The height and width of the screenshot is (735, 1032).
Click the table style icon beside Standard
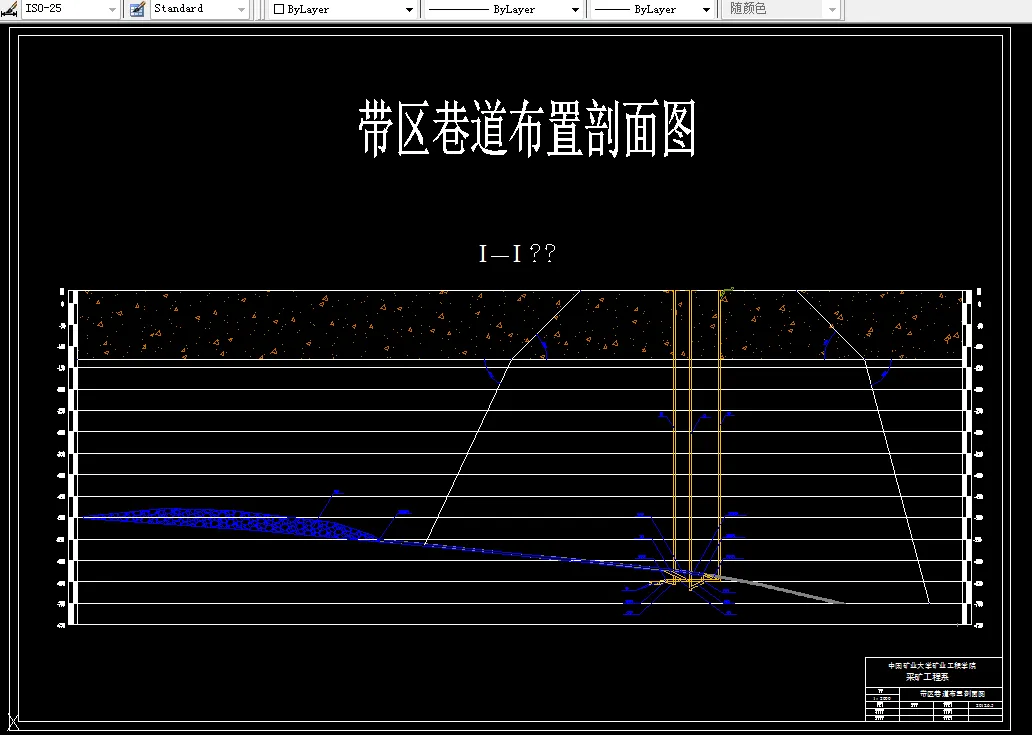point(138,9)
